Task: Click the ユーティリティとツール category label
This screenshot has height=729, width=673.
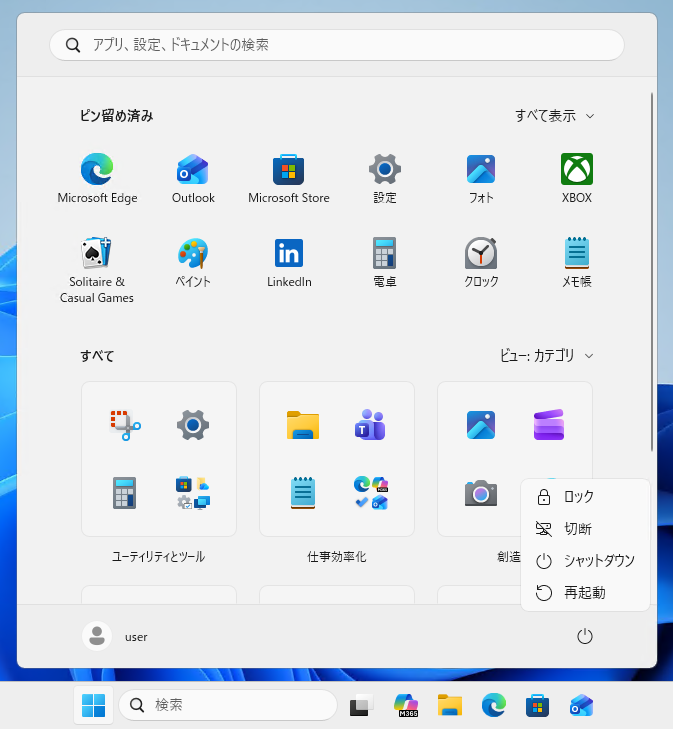Action: click(x=158, y=557)
